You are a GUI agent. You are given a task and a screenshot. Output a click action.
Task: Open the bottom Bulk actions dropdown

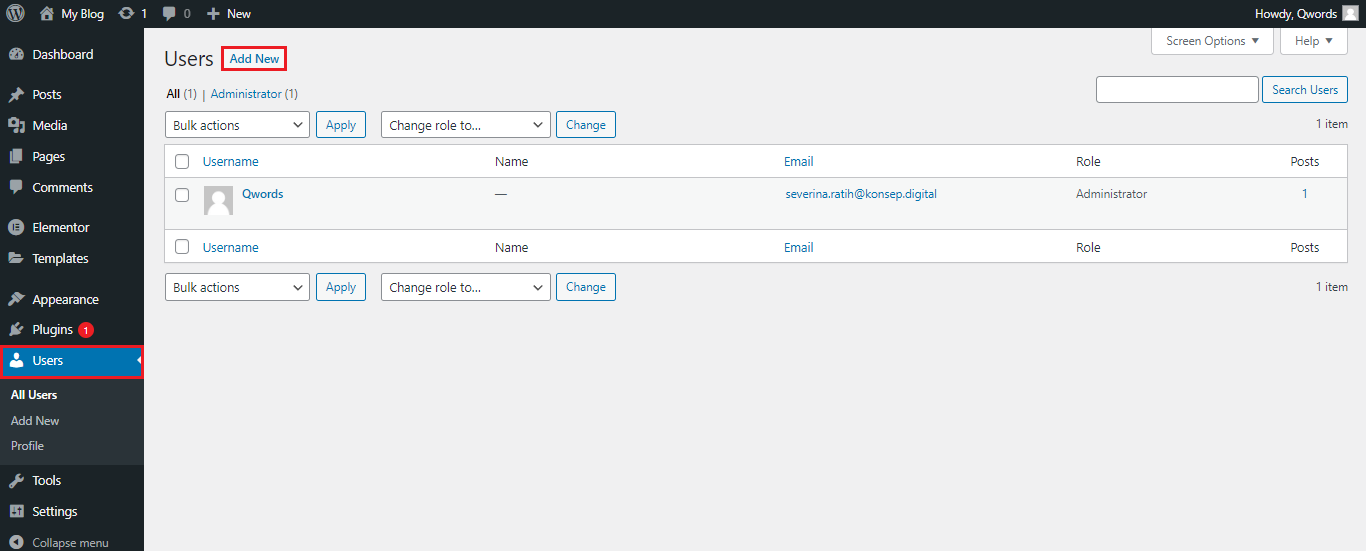tap(237, 287)
